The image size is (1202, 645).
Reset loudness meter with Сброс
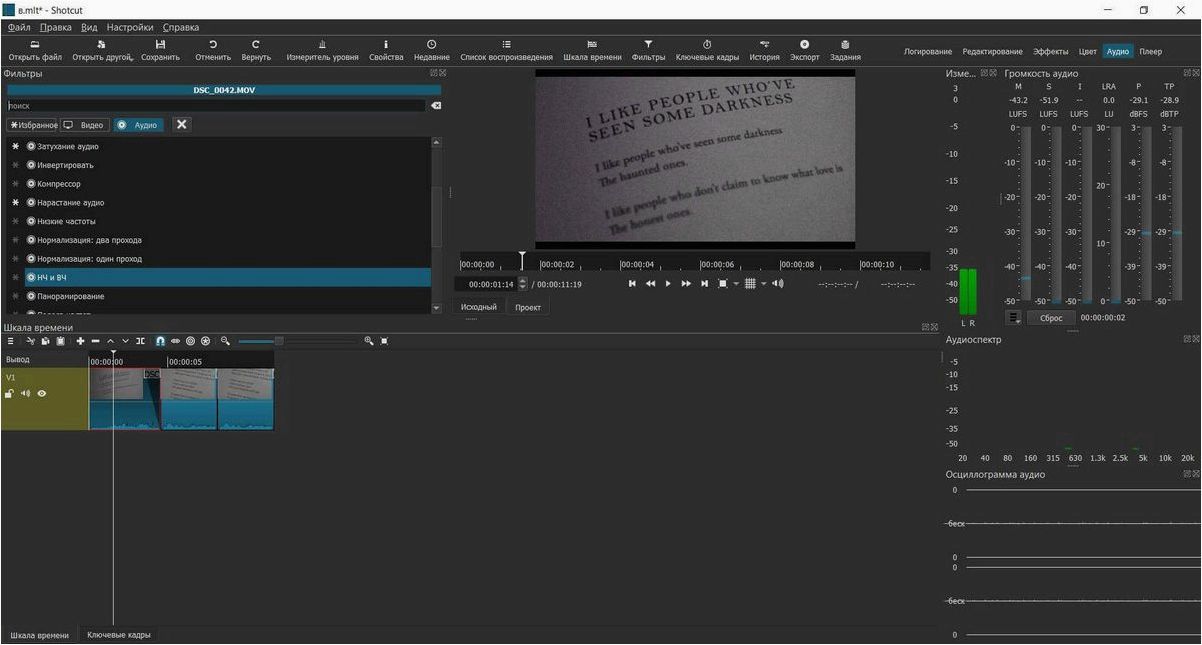click(1051, 318)
